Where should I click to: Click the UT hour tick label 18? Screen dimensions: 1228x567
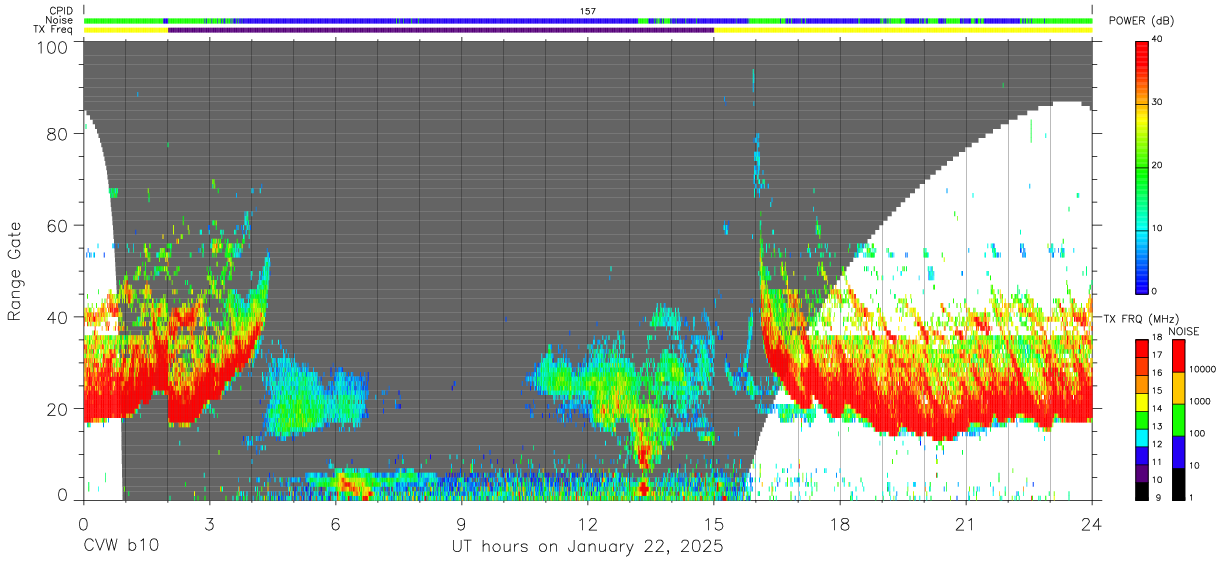tap(839, 523)
